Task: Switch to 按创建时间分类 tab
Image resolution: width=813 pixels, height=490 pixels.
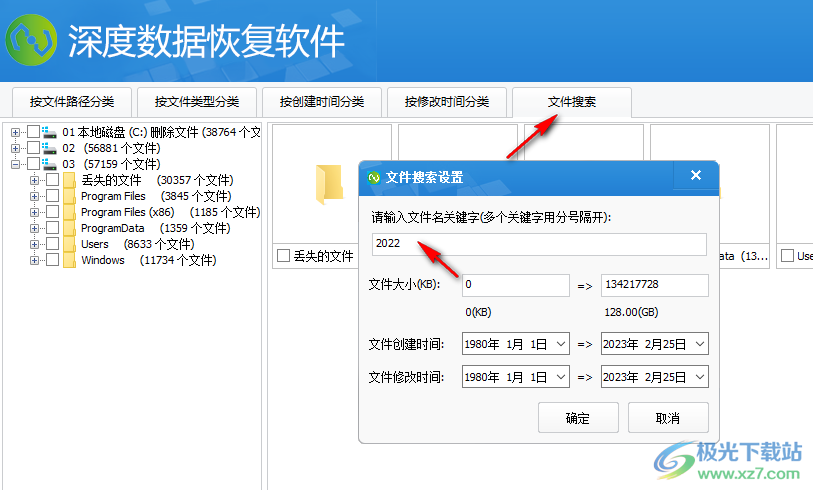Action: [x=322, y=102]
